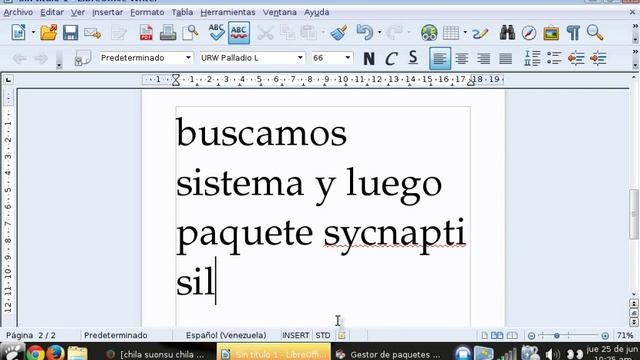Click the Open folder icon
The image size is (640, 360).
[x=49, y=32]
